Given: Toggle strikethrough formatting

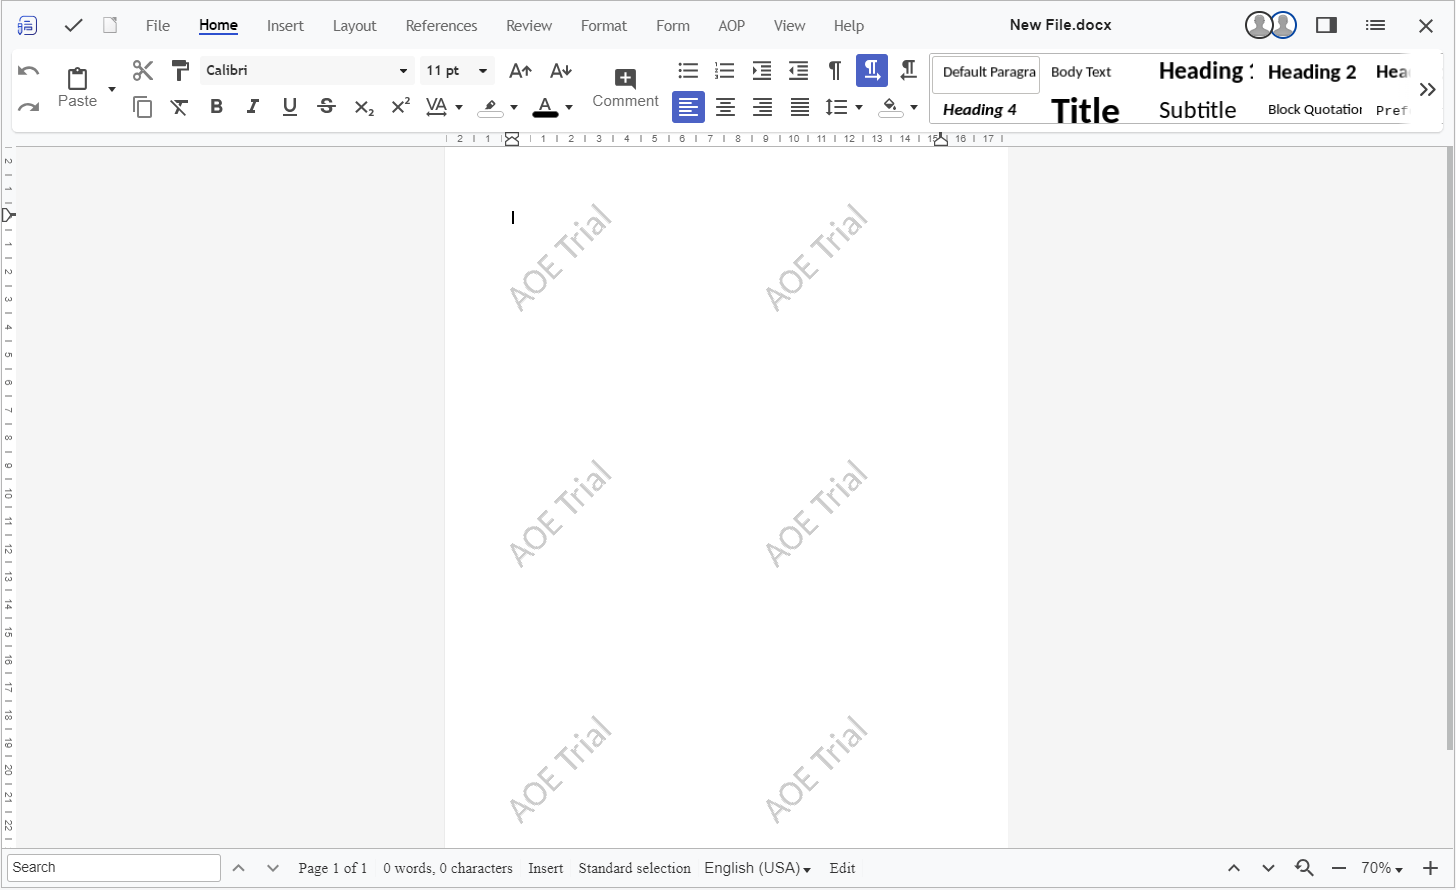Looking at the screenshot, I should click(x=326, y=106).
